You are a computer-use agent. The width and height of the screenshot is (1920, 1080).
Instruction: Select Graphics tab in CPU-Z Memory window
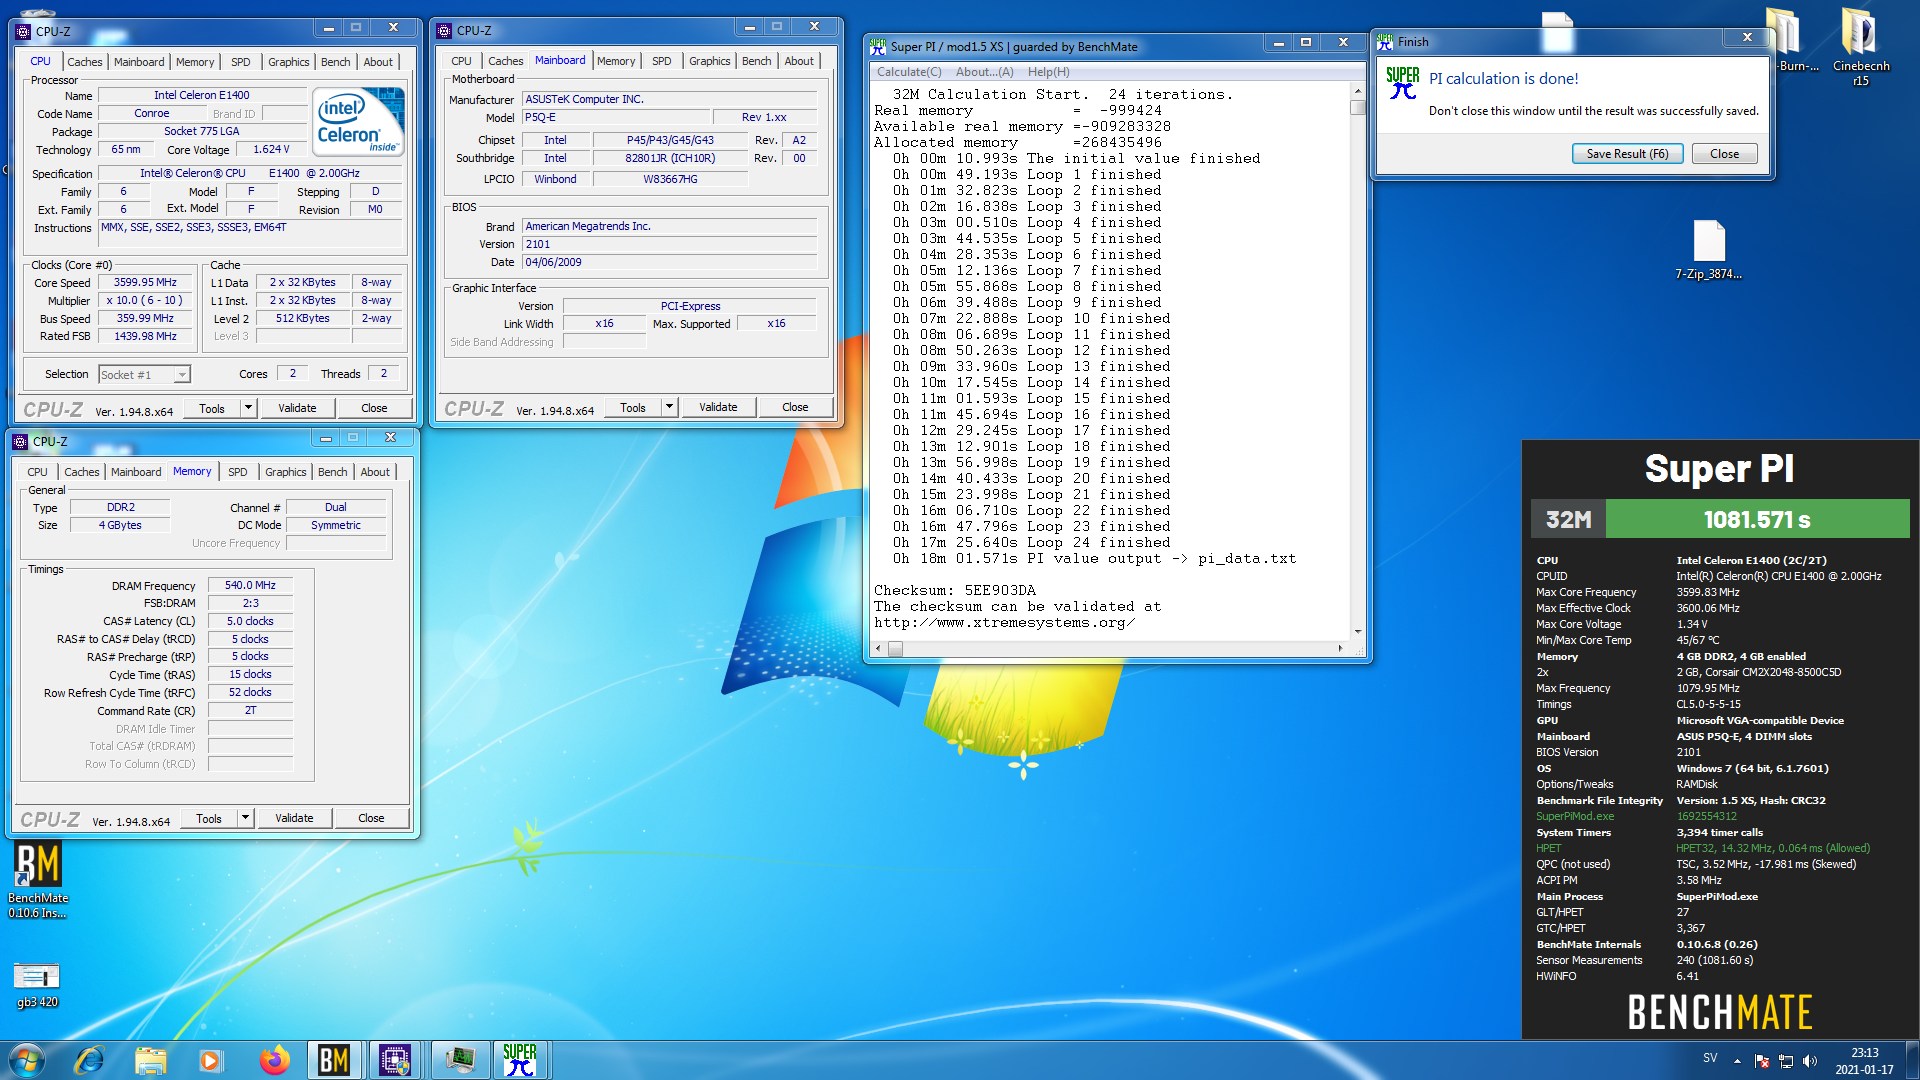tap(285, 472)
